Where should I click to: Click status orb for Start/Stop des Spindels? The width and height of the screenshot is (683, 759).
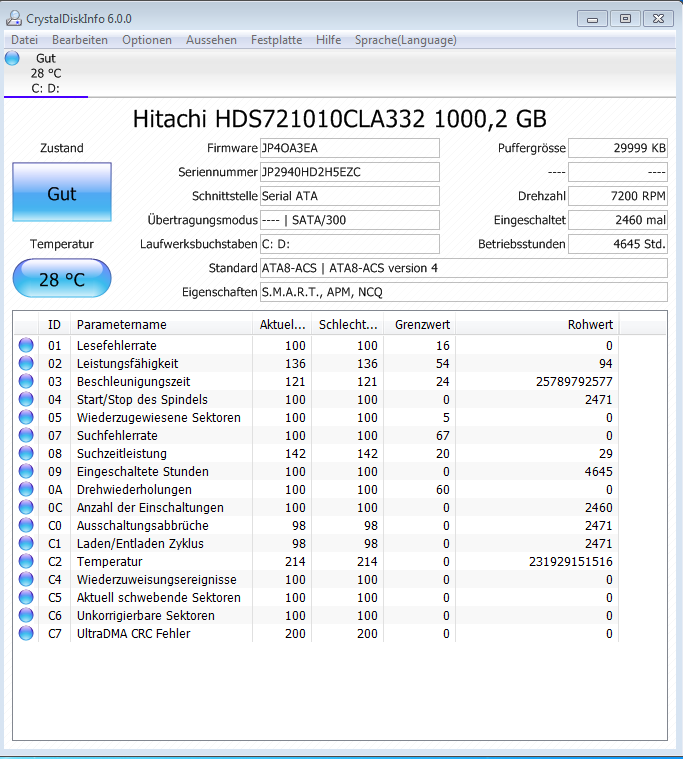coord(26,399)
